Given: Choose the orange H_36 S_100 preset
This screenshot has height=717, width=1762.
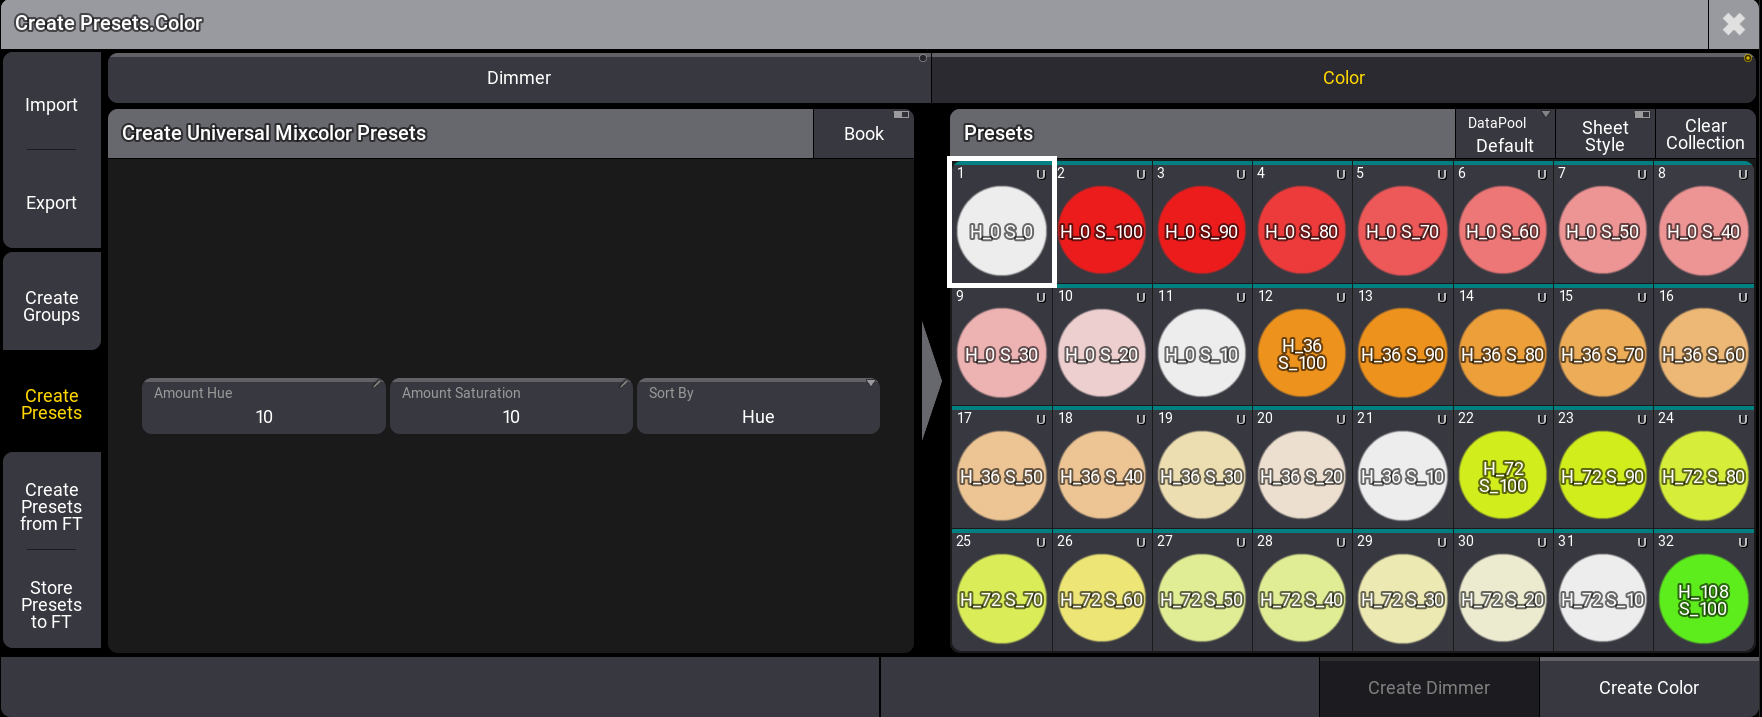Looking at the screenshot, I should (1301, 354).
